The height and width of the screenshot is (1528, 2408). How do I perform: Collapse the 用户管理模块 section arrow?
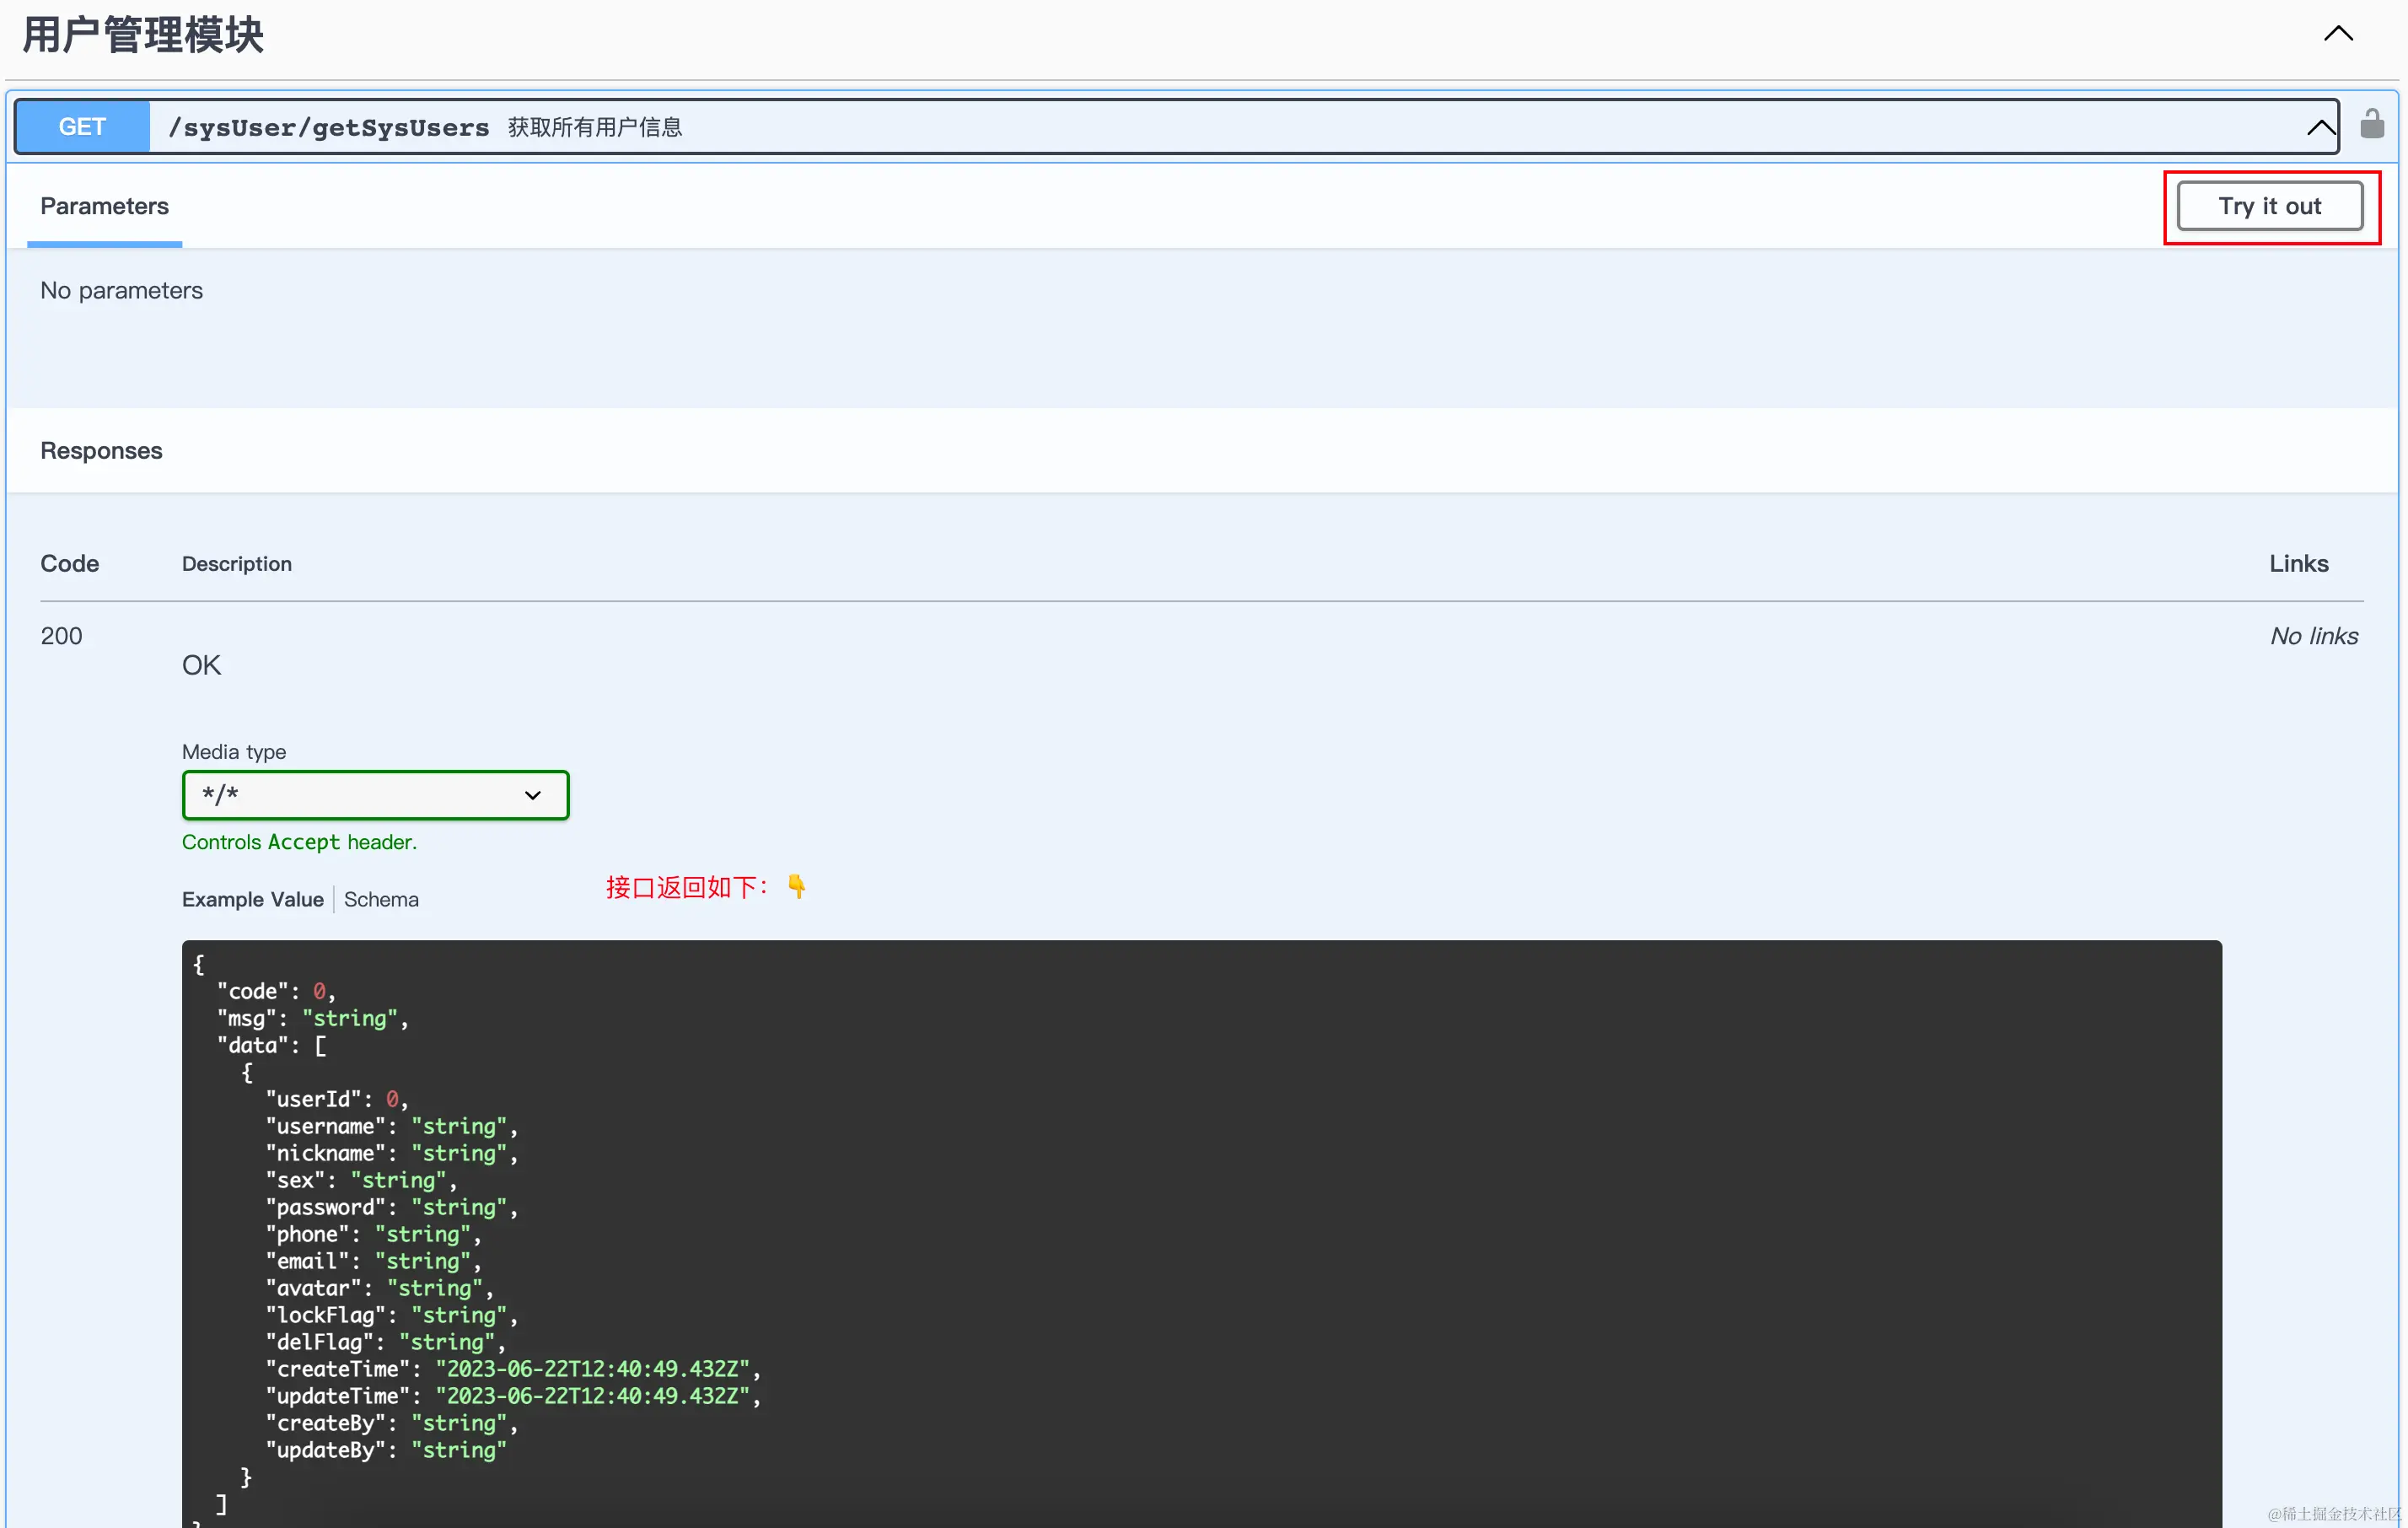tap(2338, 34)
